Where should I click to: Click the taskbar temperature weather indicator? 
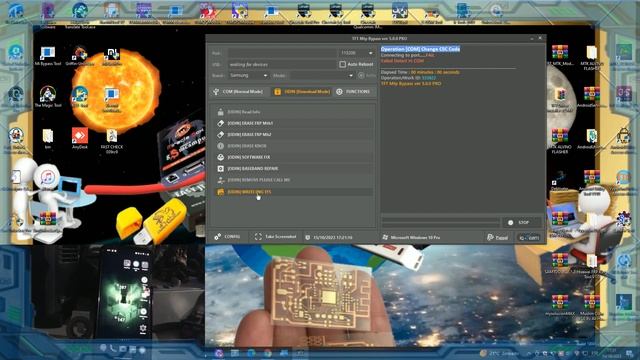pos(498,353)
